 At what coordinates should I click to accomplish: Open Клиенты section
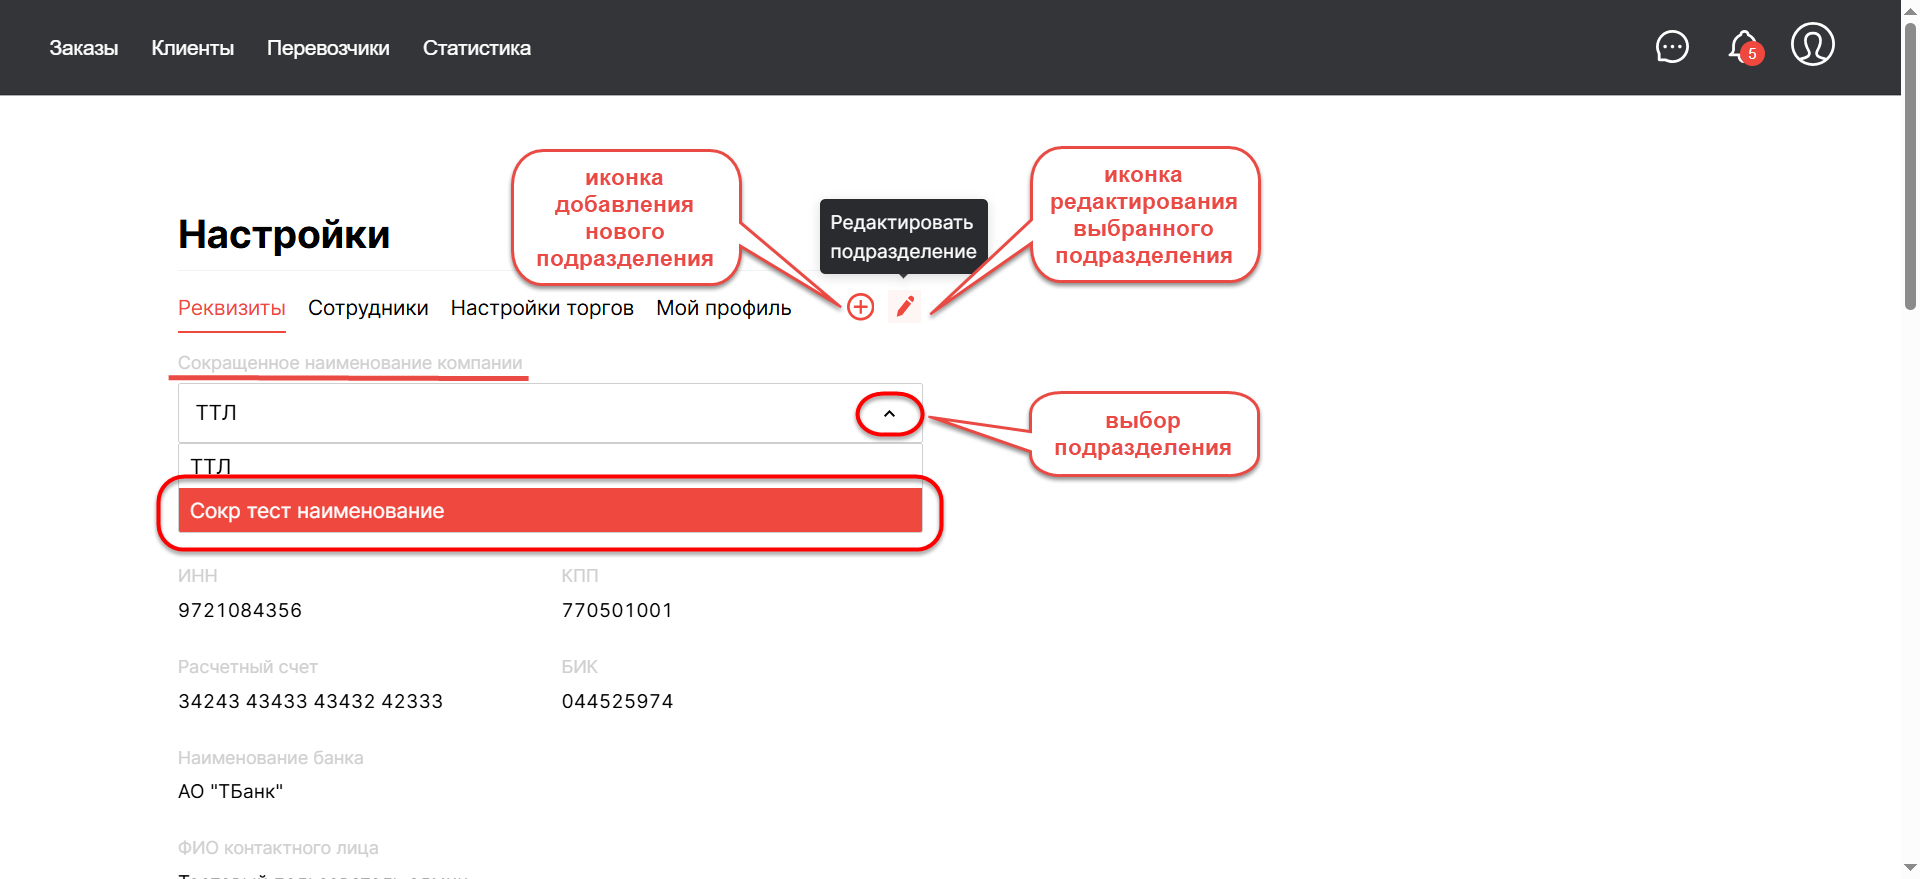tap(192, 48)
